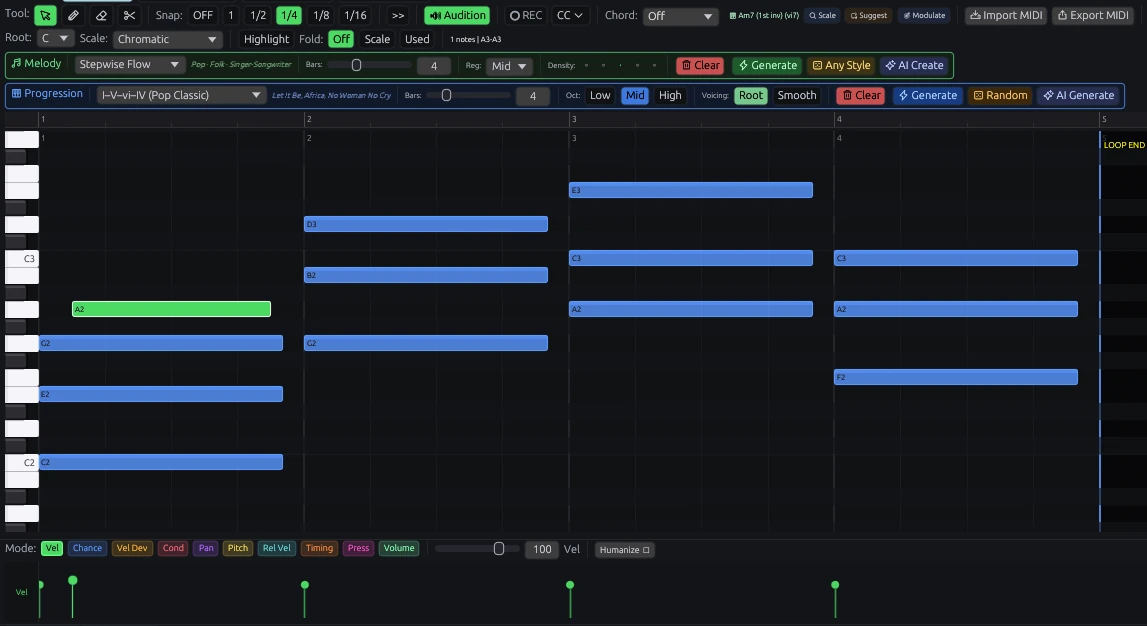
Task: Set Fold to Scale
Action: pos(377,39)
